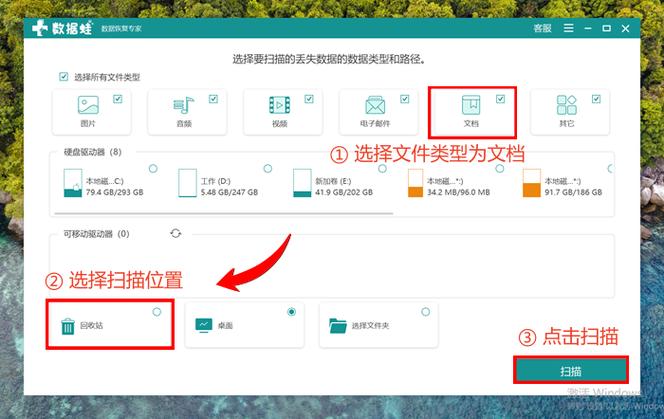Click the 可移动驱动器 (0) heading

click(x=96, y=233)
